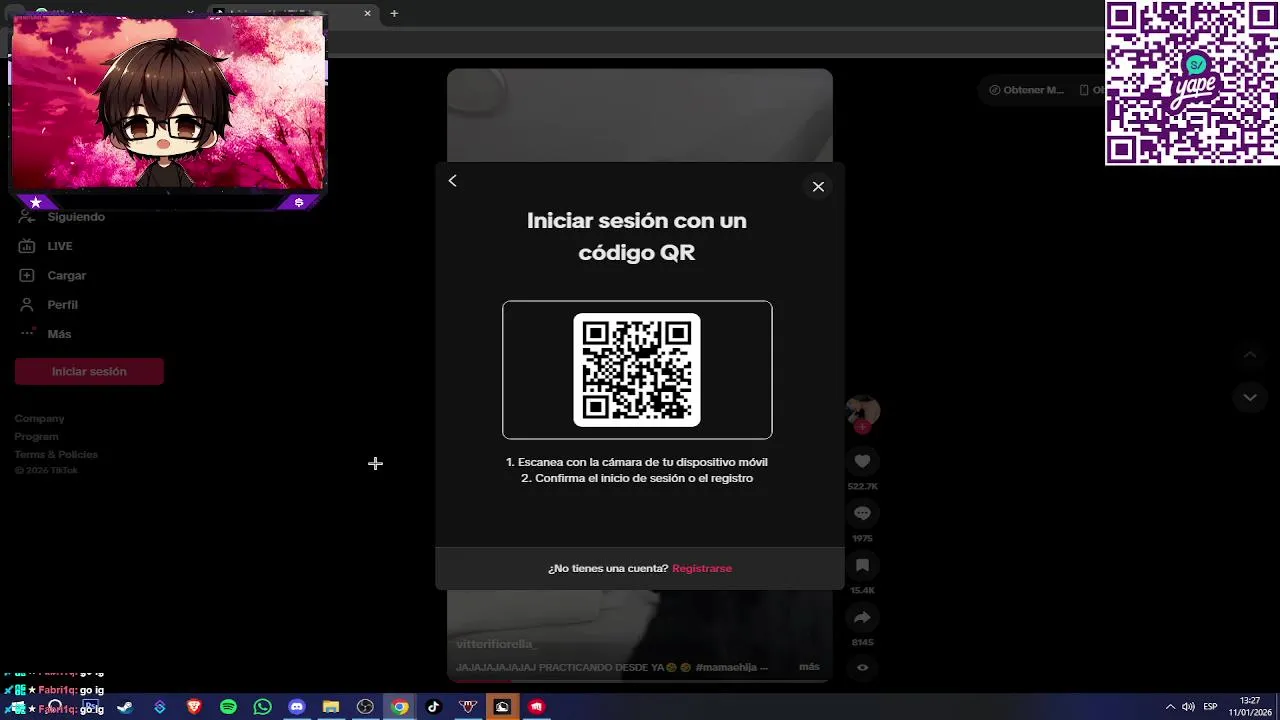The width and height of the screenshot is (1280, 720).
Task: Go to next video with down chevron
Action: click(x=1249, y=397)
